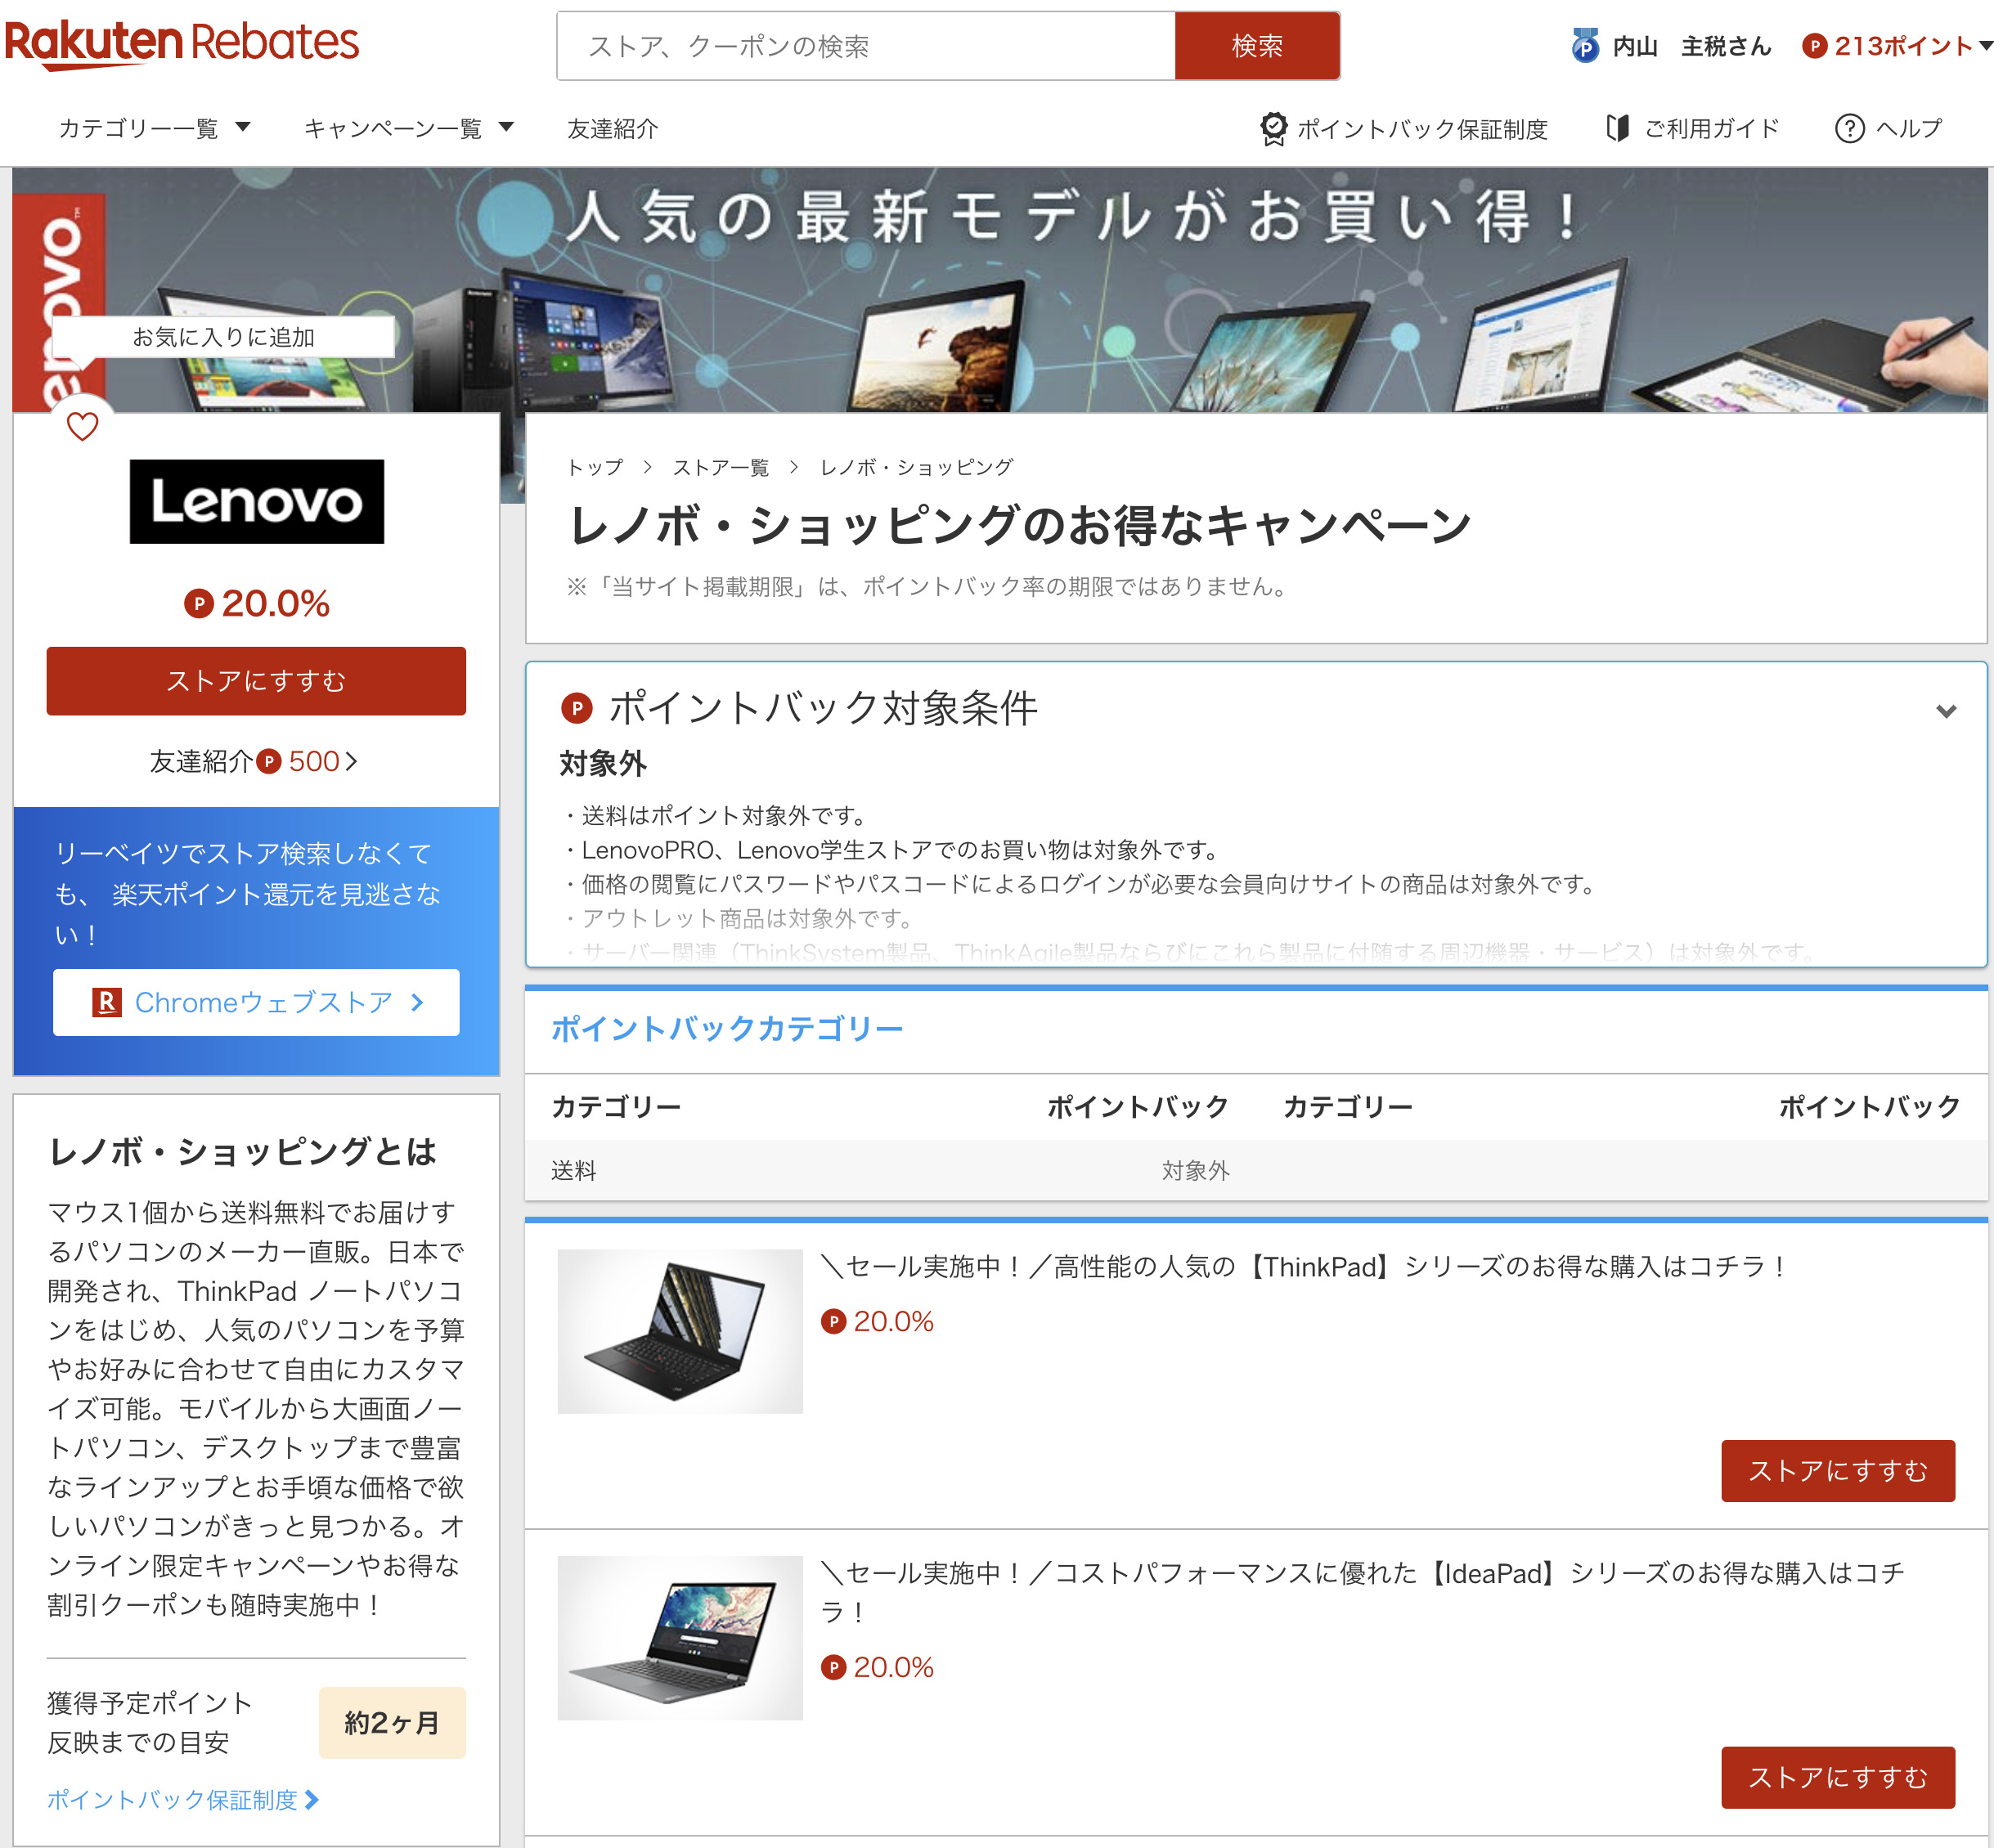Viewport: 1994px width, 1848px height.
Task: Open the bottom ポイントバック保証制度 link
Action: tap(183, 1800)
